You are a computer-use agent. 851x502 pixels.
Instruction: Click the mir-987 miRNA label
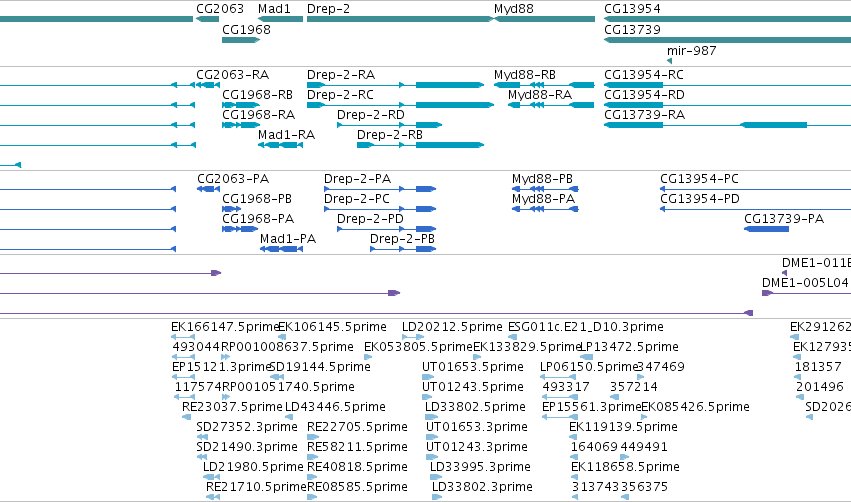click(691, 50)
